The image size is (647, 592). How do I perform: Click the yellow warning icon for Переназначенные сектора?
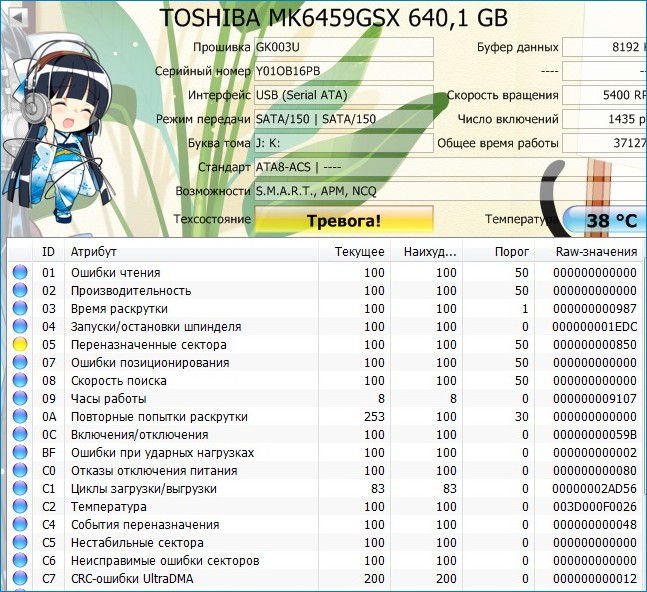[19, 345]
